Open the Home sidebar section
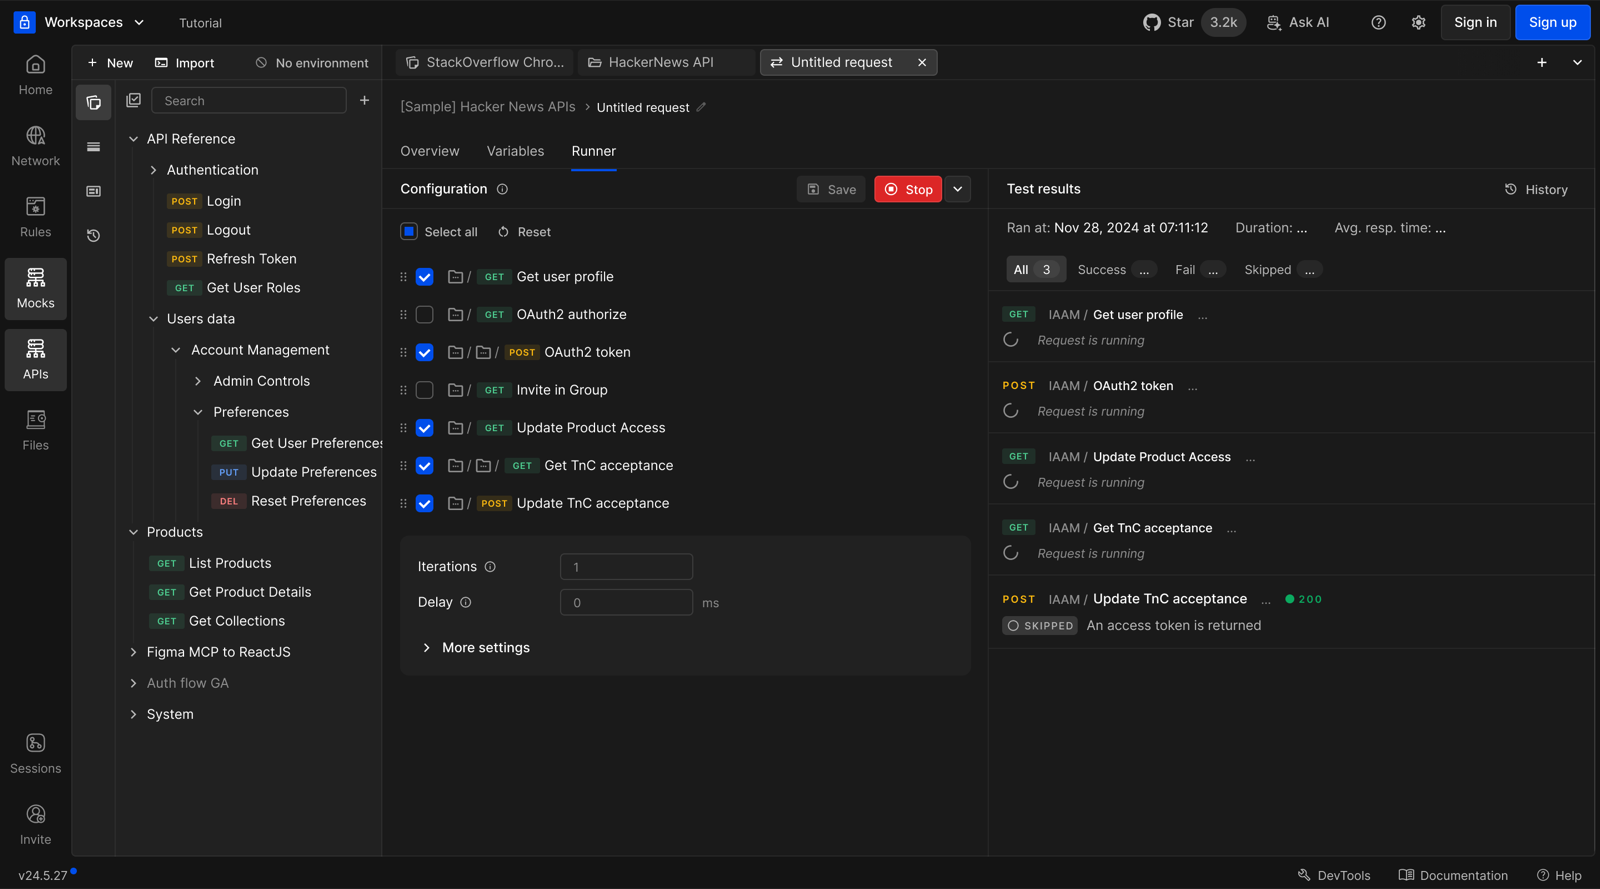The image size is (1600, 889). [x=35, y=76]
